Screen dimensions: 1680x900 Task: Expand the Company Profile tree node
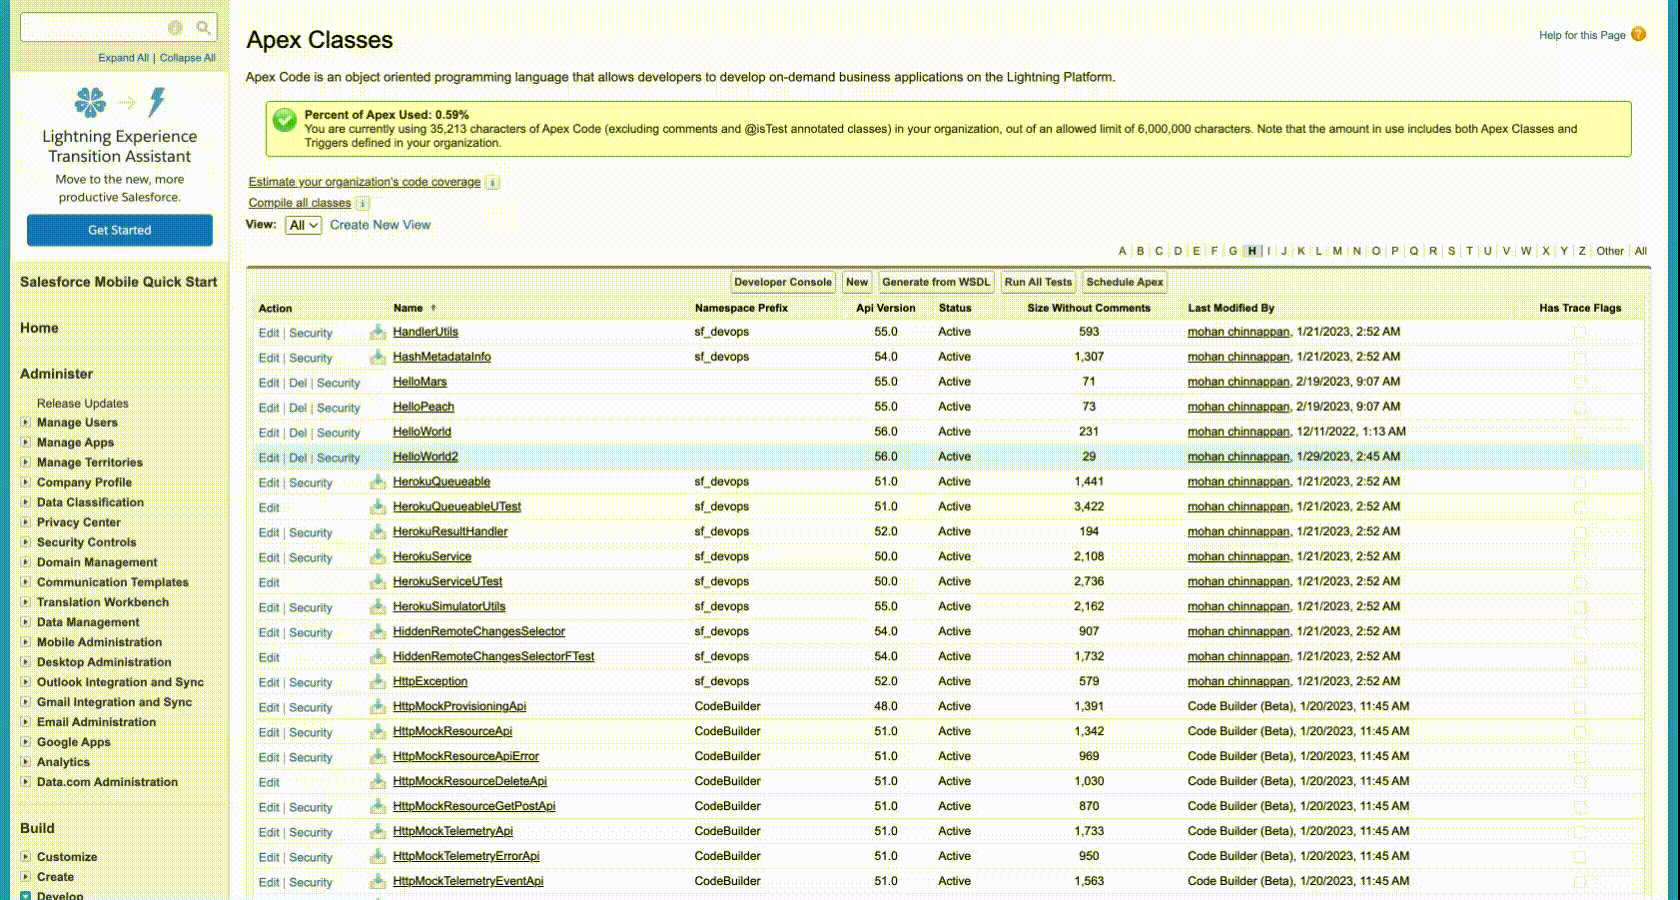point(26,482)
